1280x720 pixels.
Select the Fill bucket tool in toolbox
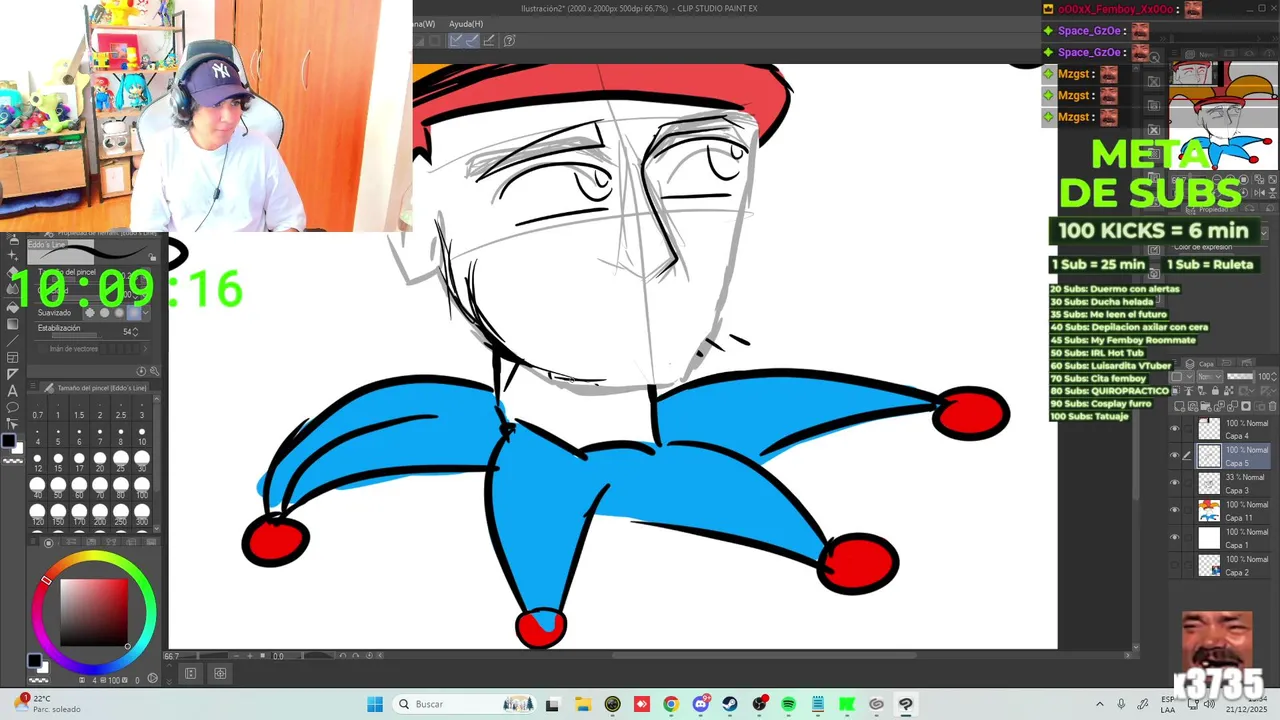(x=12, y=307)
